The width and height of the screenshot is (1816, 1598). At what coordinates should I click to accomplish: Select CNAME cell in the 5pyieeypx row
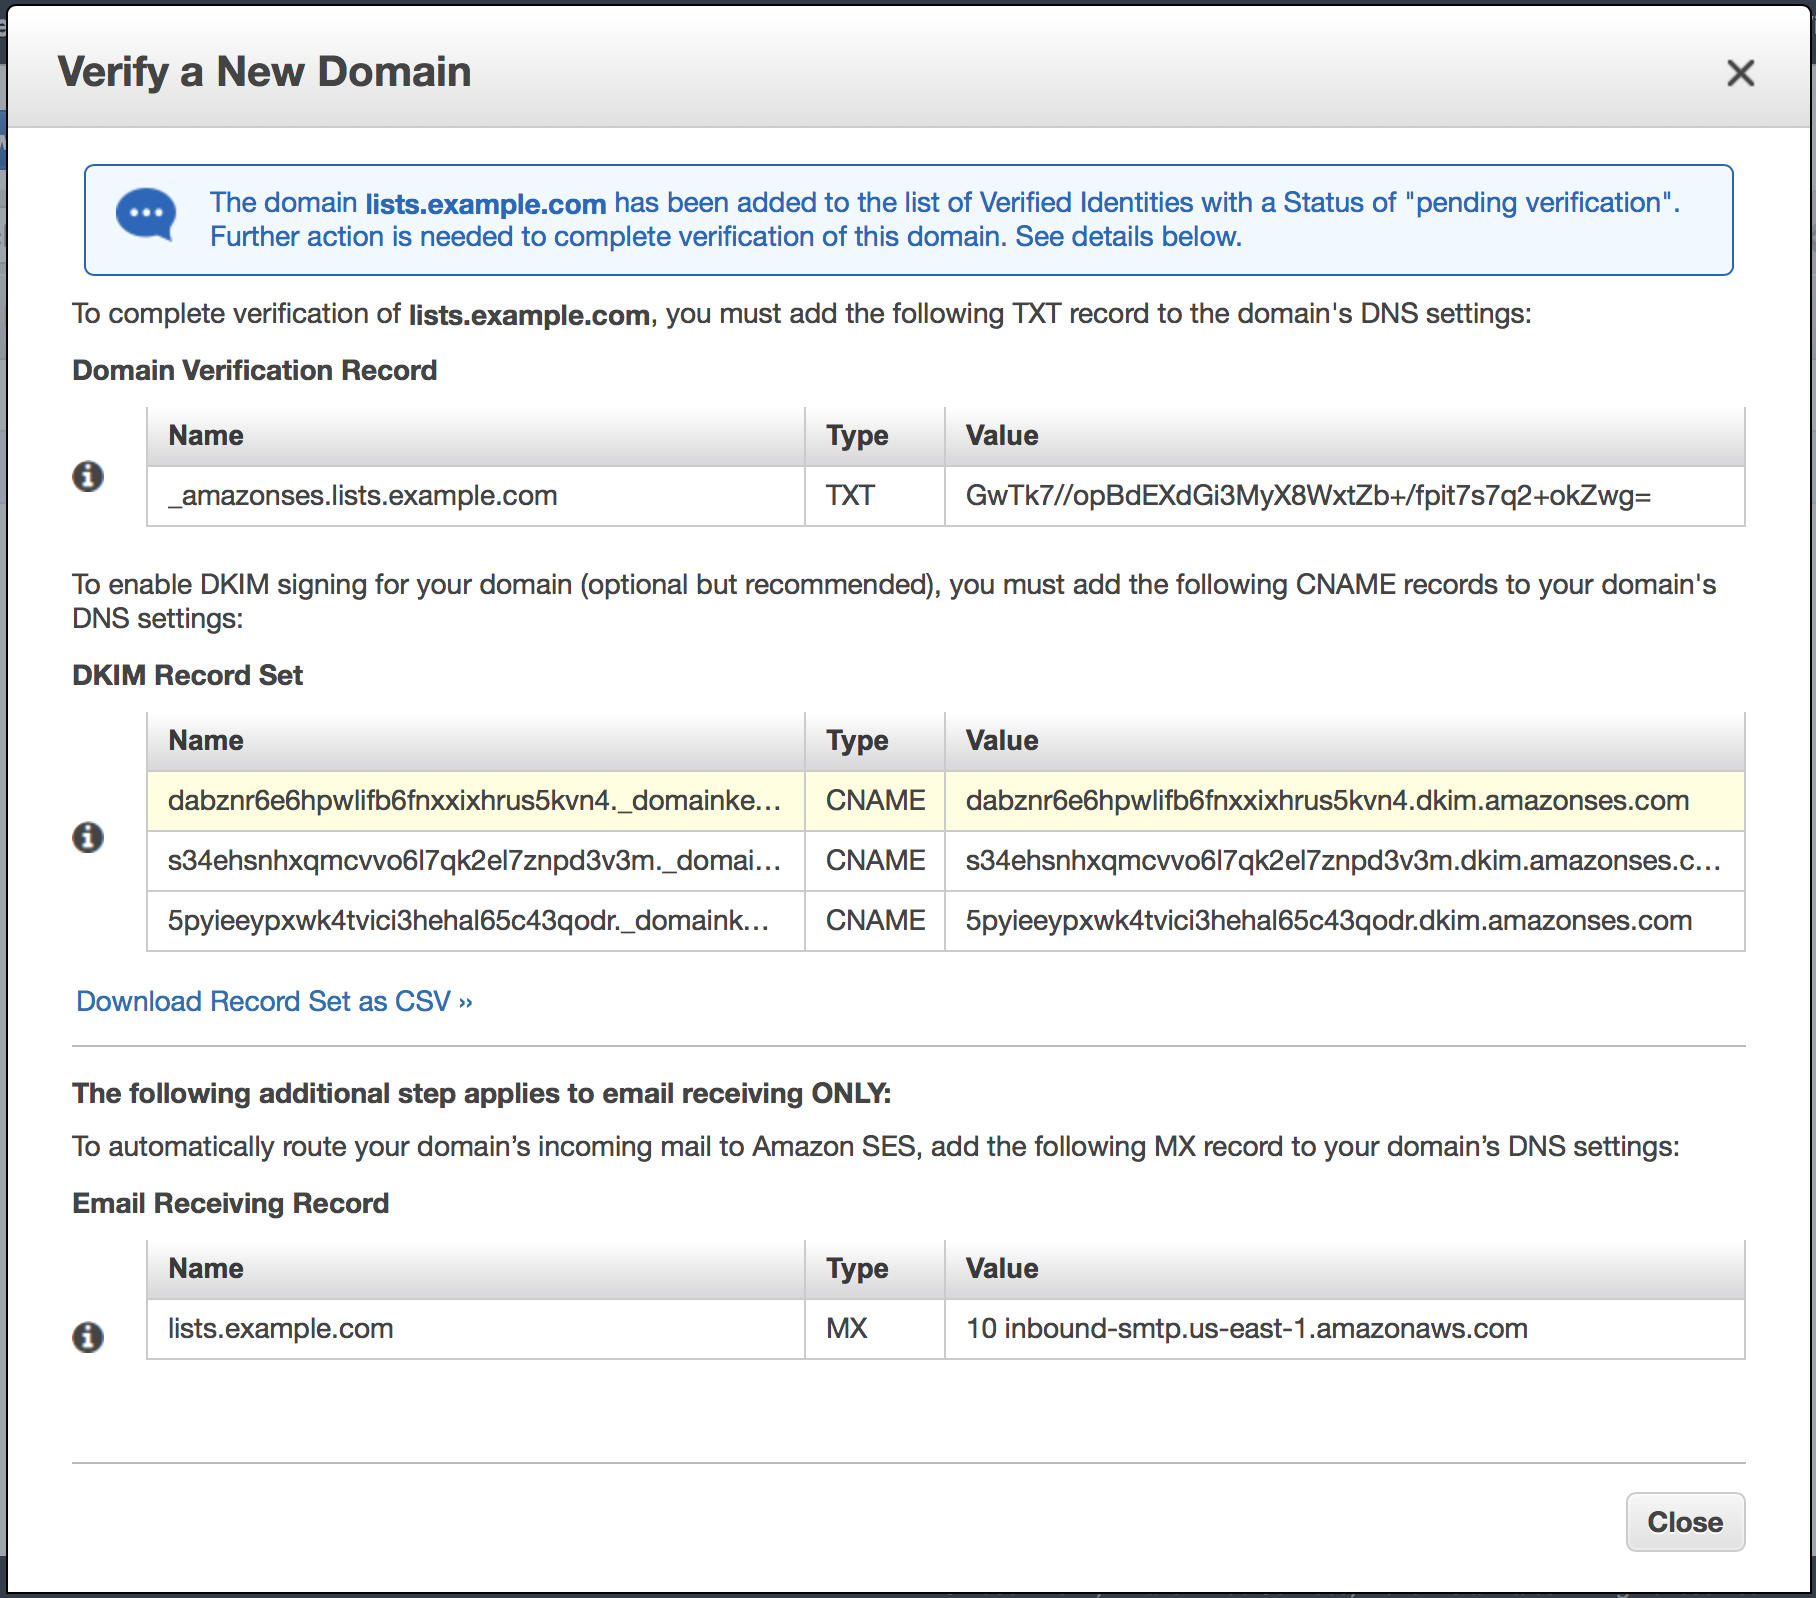point(875,921)
